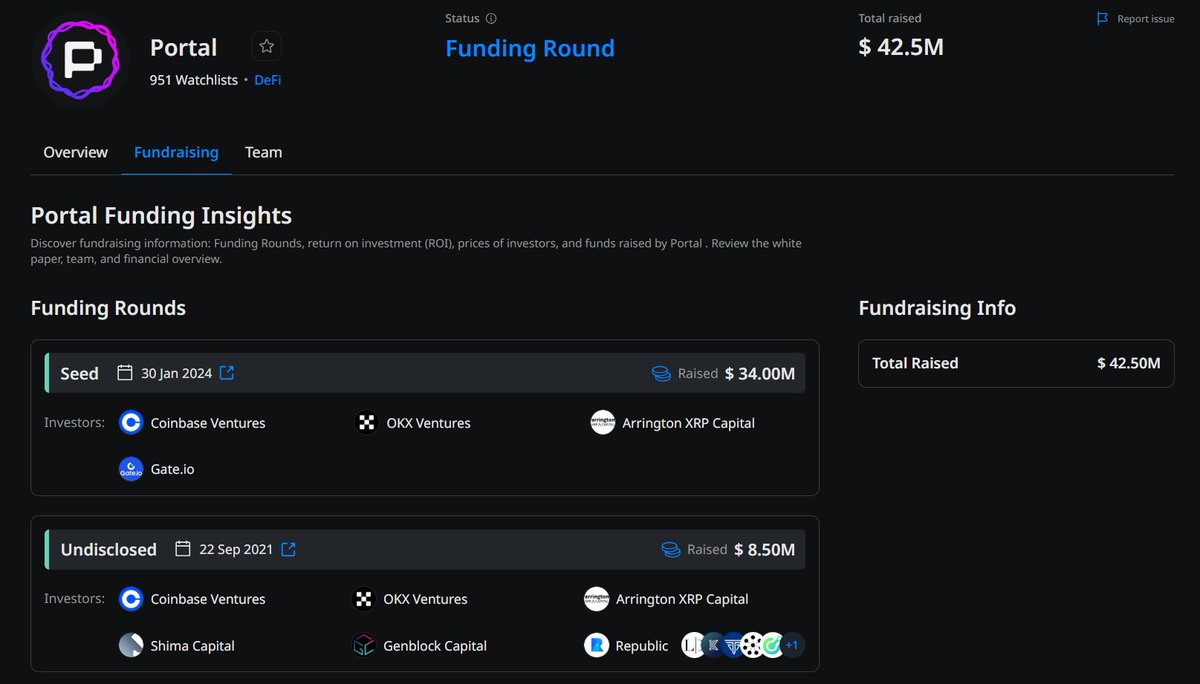Screen dimensions: 1200x684
Task: Open the DeFi category link
Action: click(x=268, y=80)
